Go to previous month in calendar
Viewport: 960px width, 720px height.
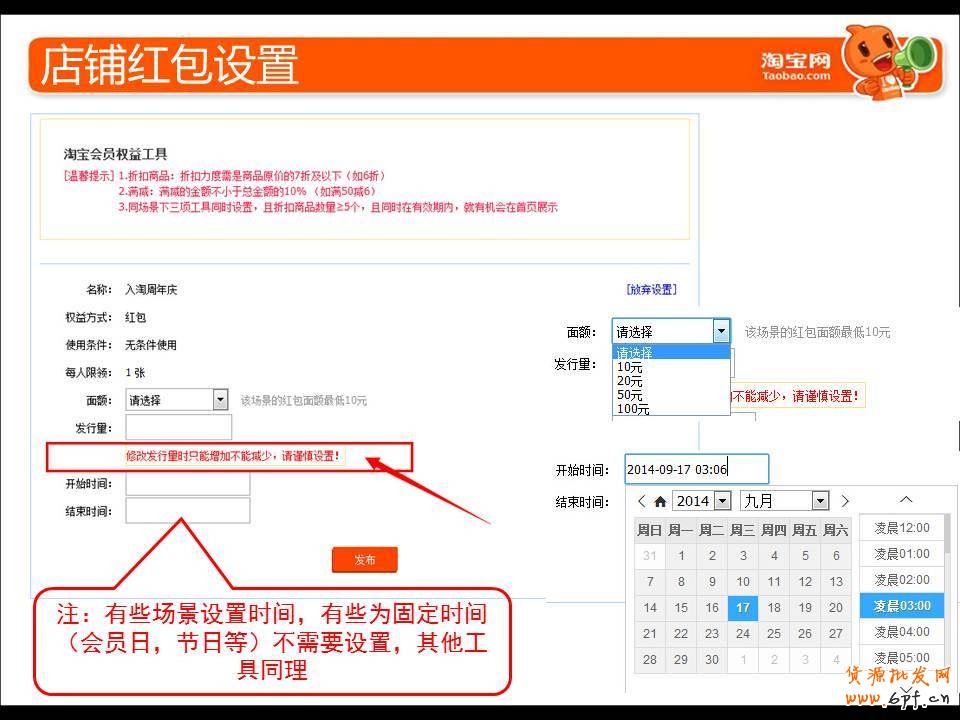coord(641,501)
